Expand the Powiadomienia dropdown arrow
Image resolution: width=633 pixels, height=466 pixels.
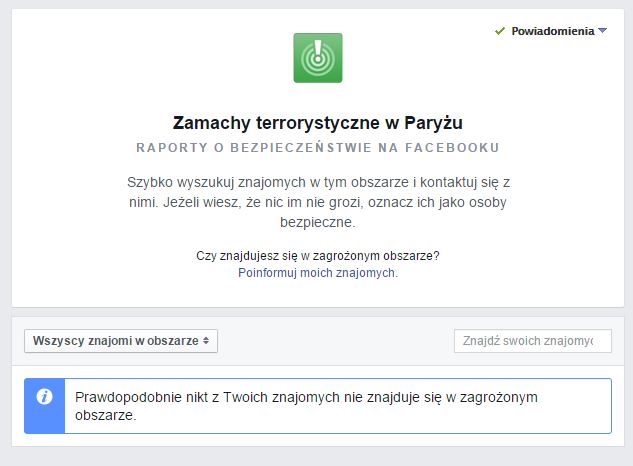coord(602,31)
